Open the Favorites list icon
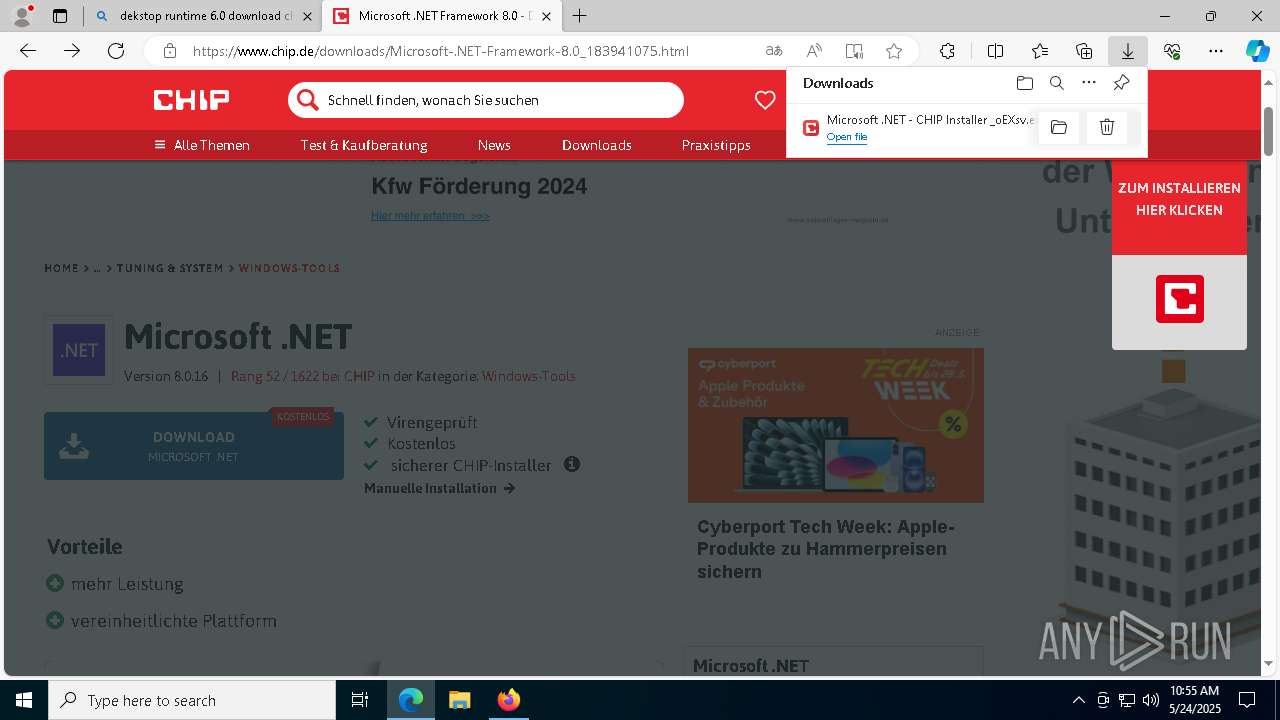The width and height of the screenshot is (1280, 720). (1040, 51)
